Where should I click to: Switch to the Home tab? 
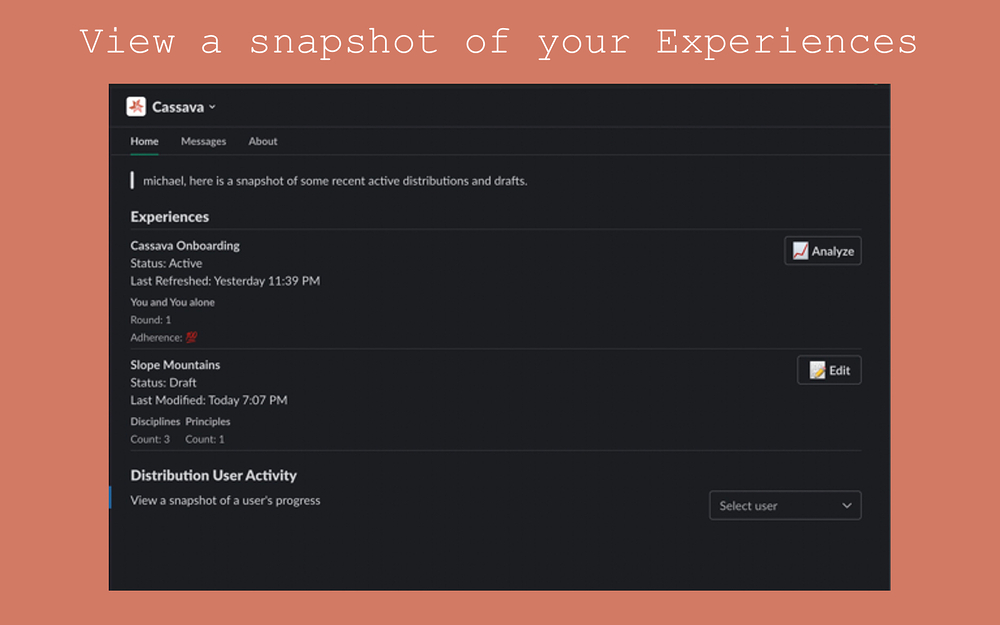(x=144, y=141)
